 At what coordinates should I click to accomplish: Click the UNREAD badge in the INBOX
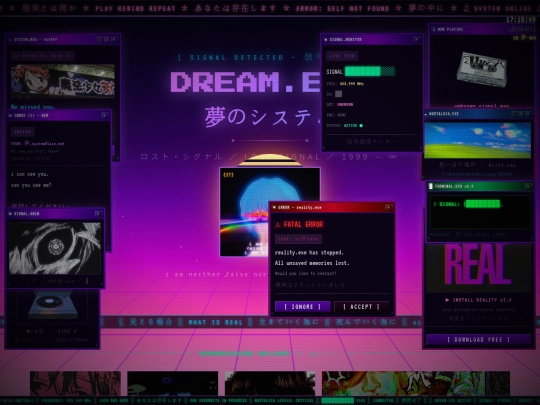(22, 132)
